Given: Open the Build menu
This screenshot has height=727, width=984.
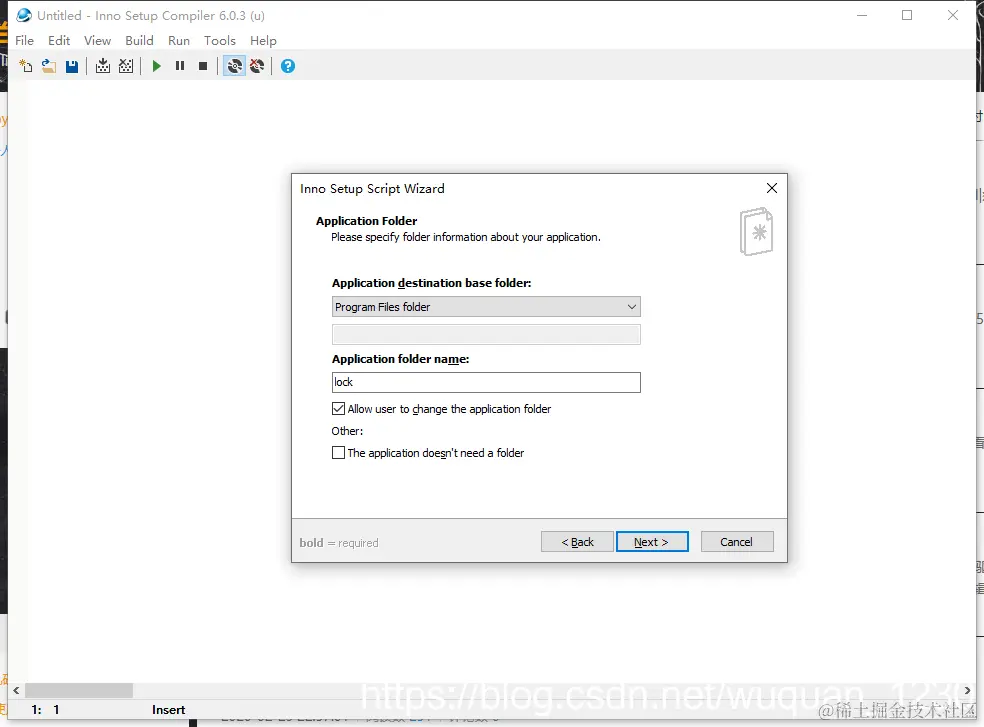Looking at the screenshot, I should (139, 41).
